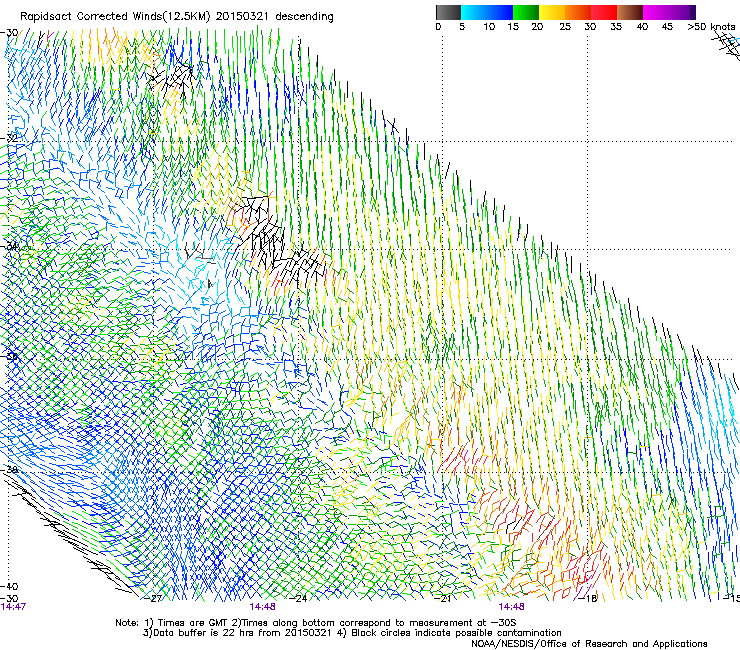The width and height of the screenshot is (740, 650).
Task: Click the green 15–20 knots legend color
Action: (x=525, y=12)
